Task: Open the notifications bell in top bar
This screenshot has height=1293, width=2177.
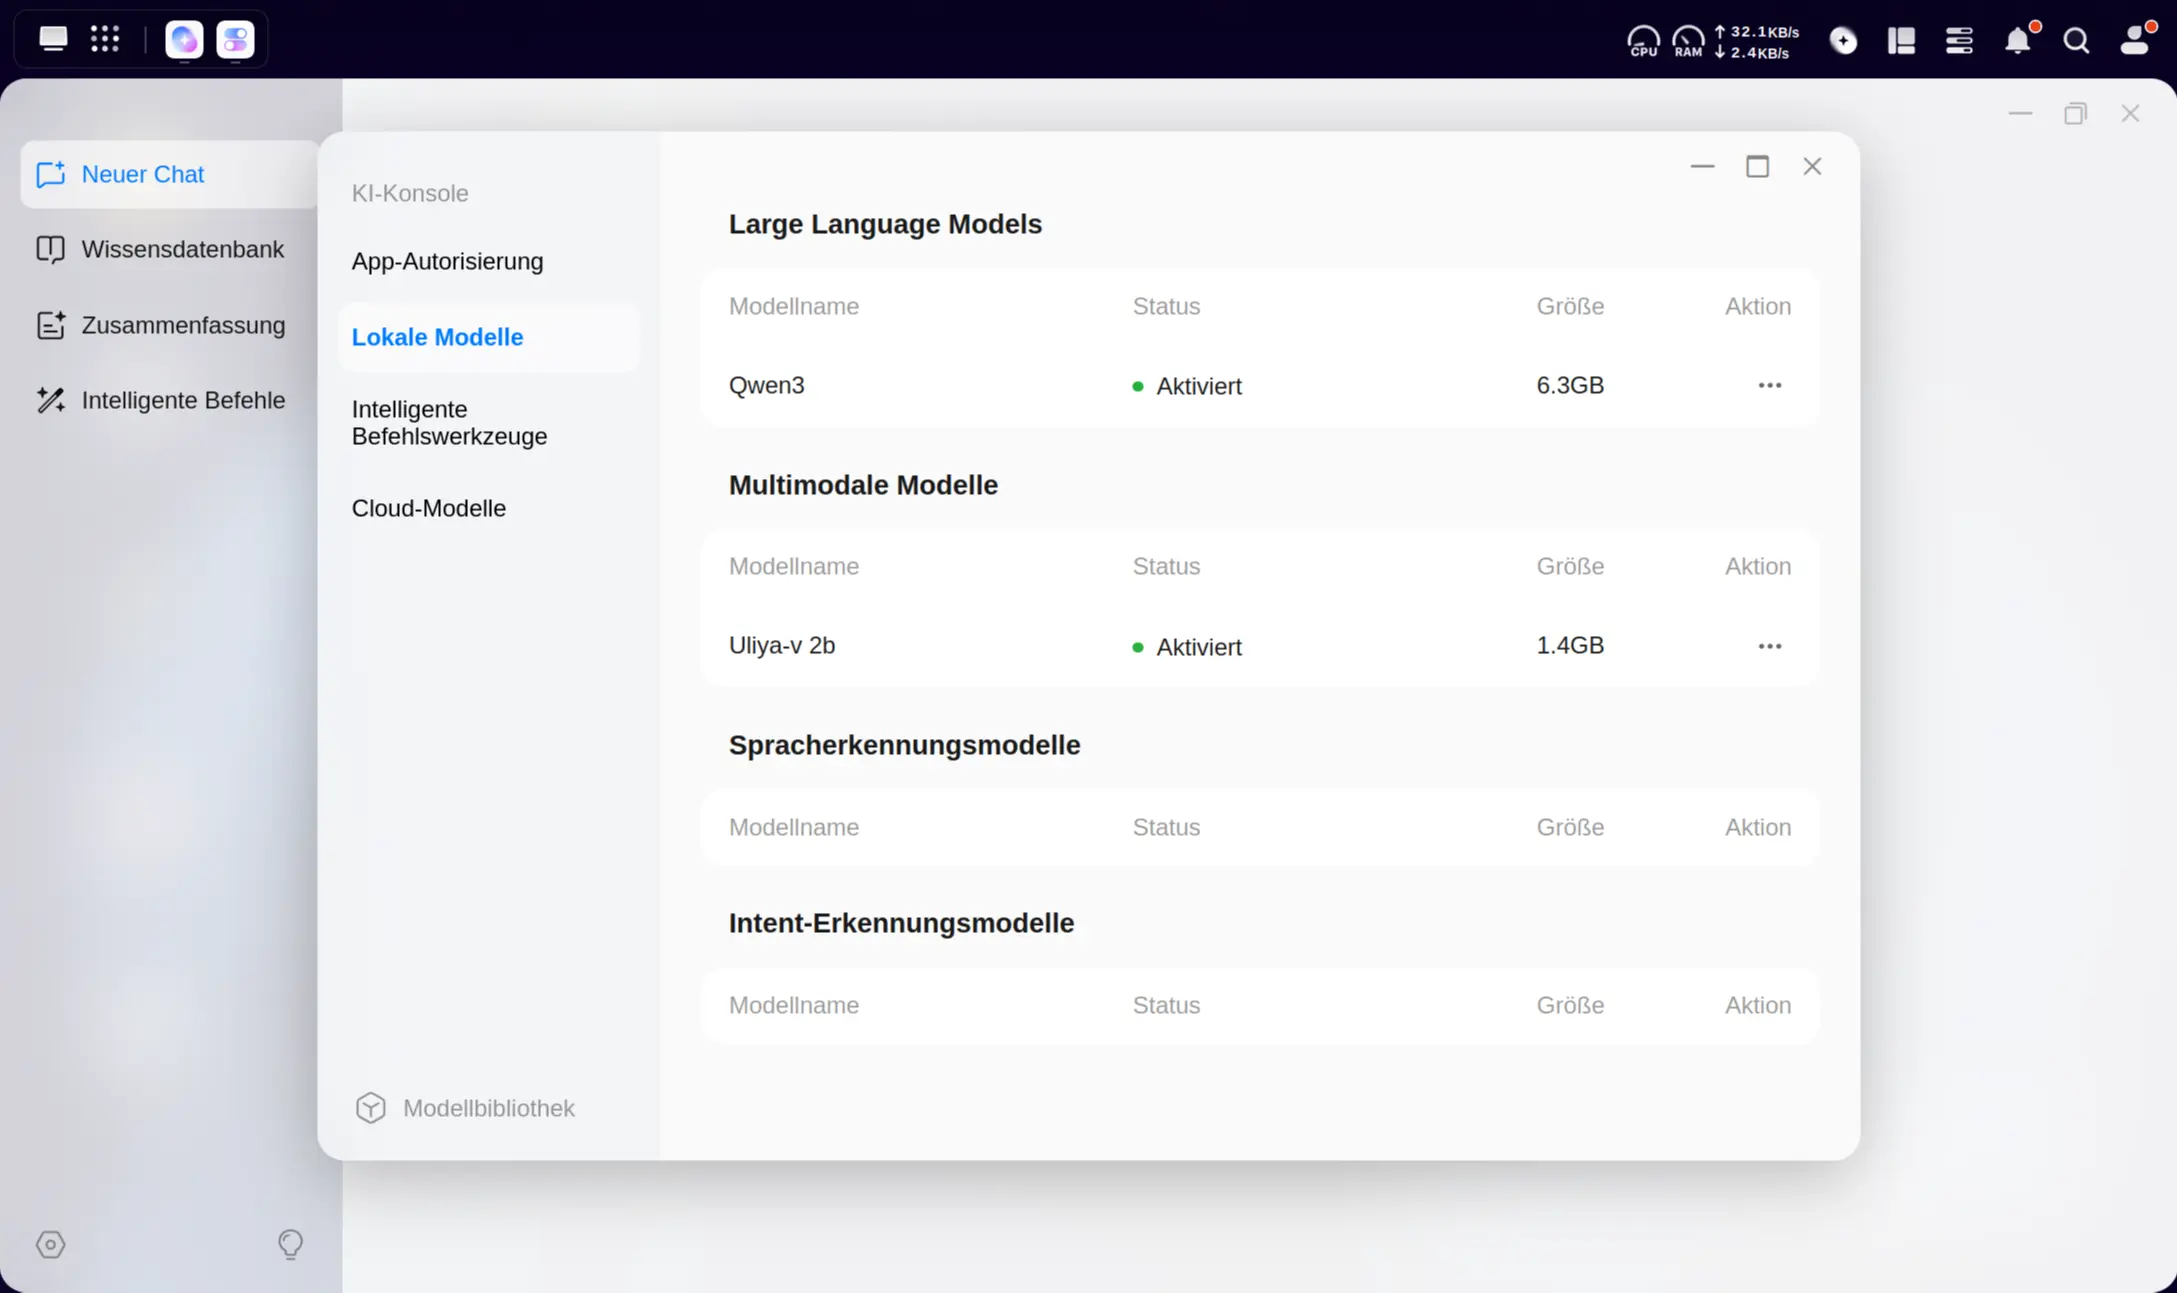Action: pos(2018,40)
